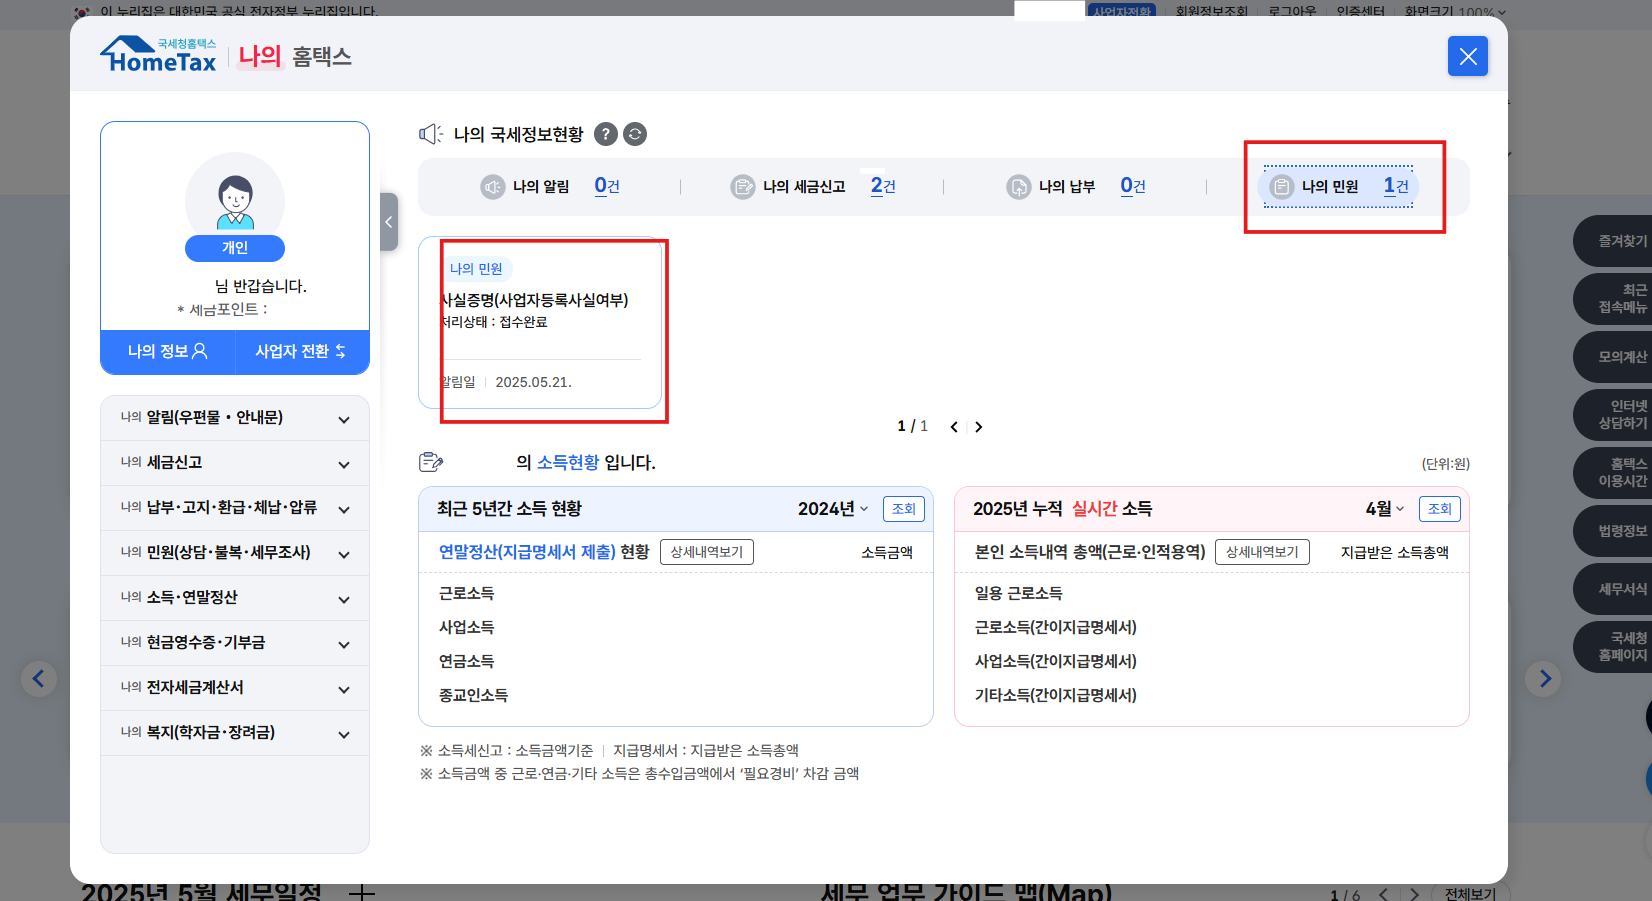Open the 사실증명(사업자등록사실여부) card
The image size is (1652, 901).
(x=540, y=323)
